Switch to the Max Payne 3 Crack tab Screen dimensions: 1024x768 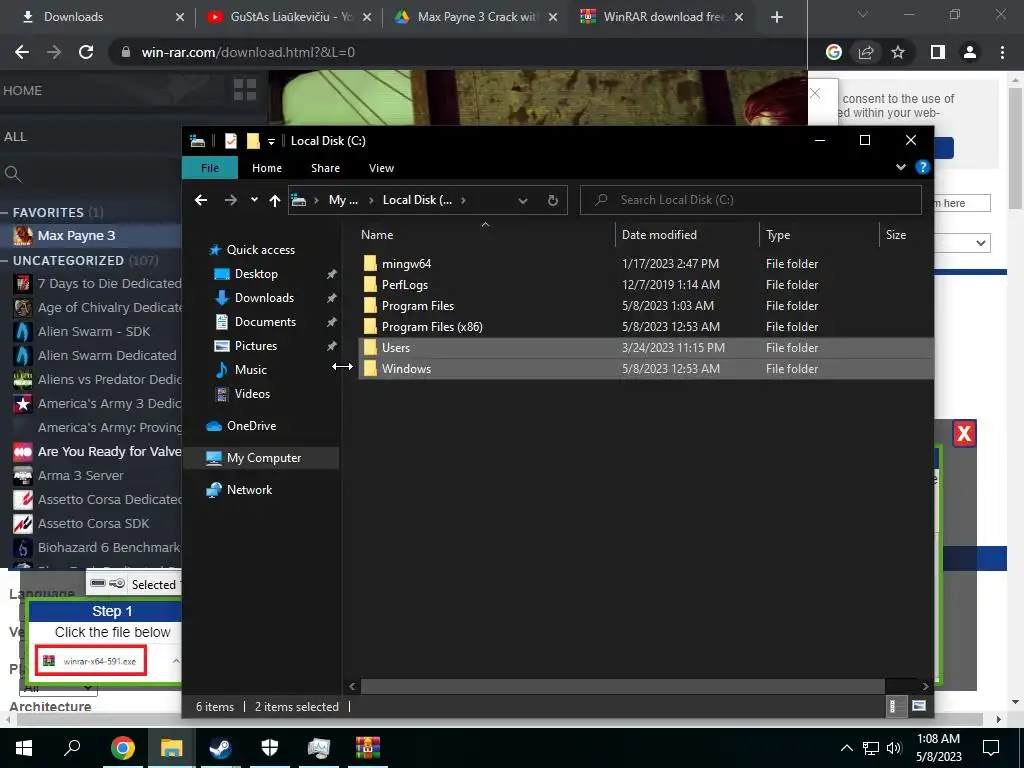pyautogui.click(x=477, y=17)
